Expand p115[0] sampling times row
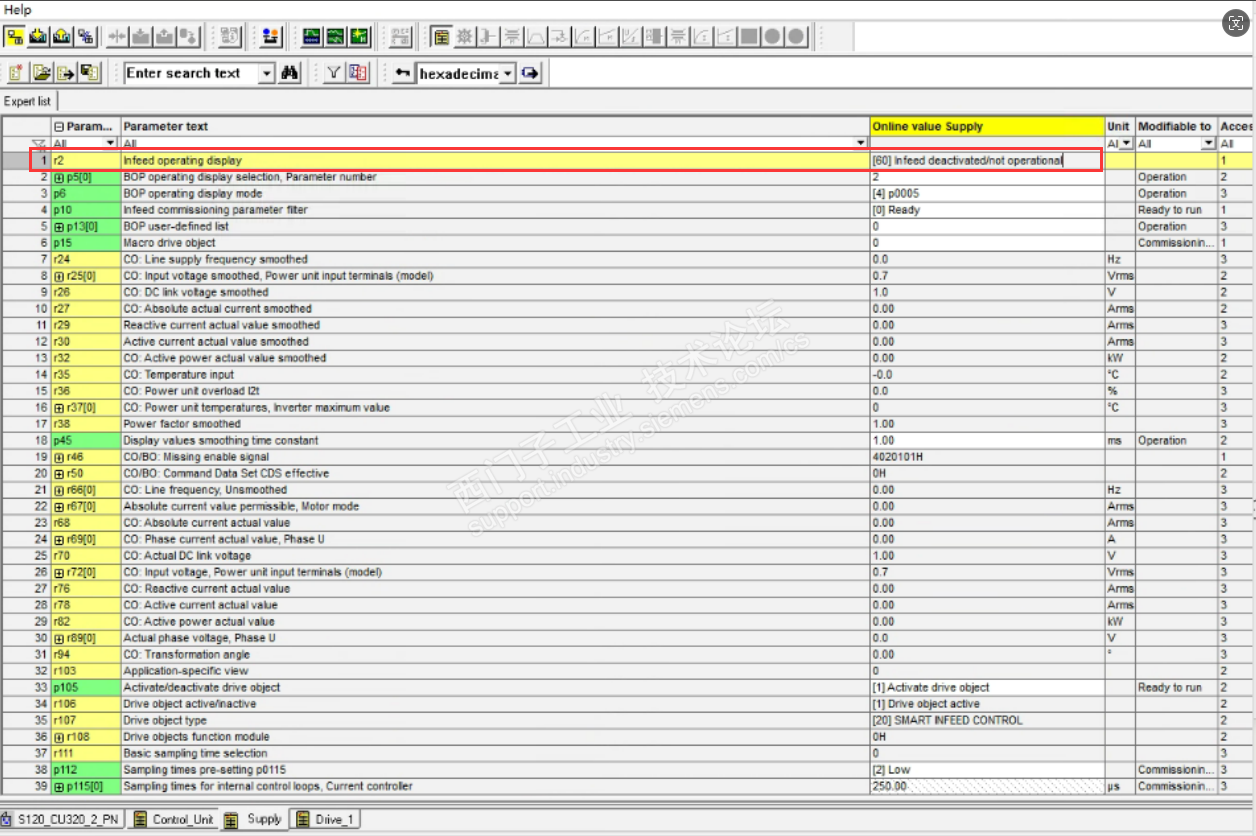The width and height of the screenshot is (1256, 836). (59, 787)
